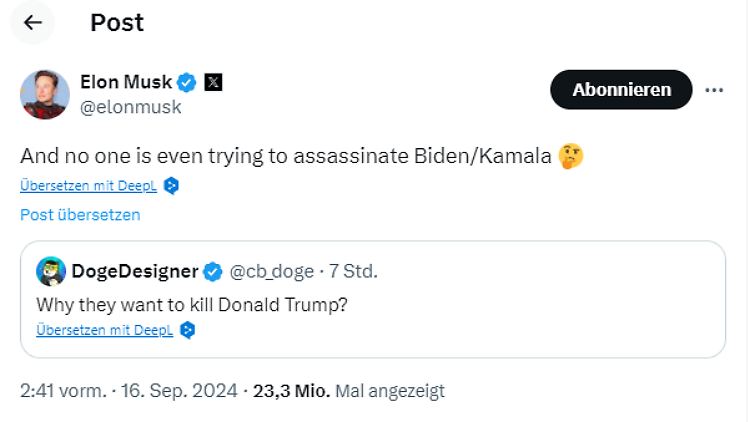Click the '2:41 vorm. · 16. Sep. 2024' timestamp
Screen dimensions: 750x422
tap(129, 391)
